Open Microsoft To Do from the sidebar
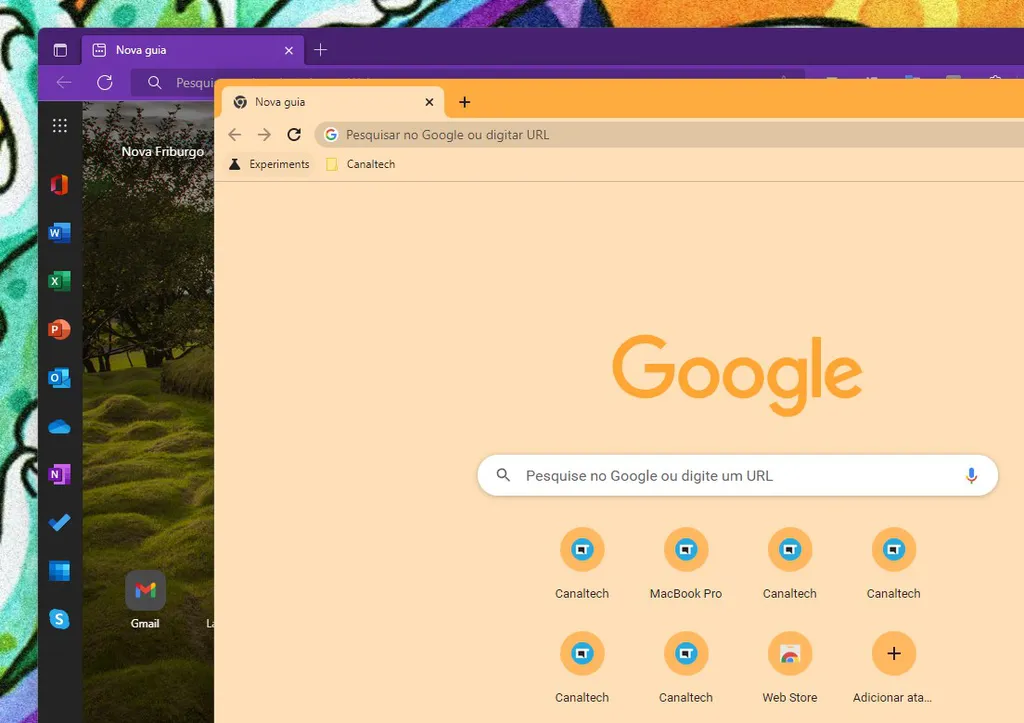The image size is (1024, 723). coord(59,522)
